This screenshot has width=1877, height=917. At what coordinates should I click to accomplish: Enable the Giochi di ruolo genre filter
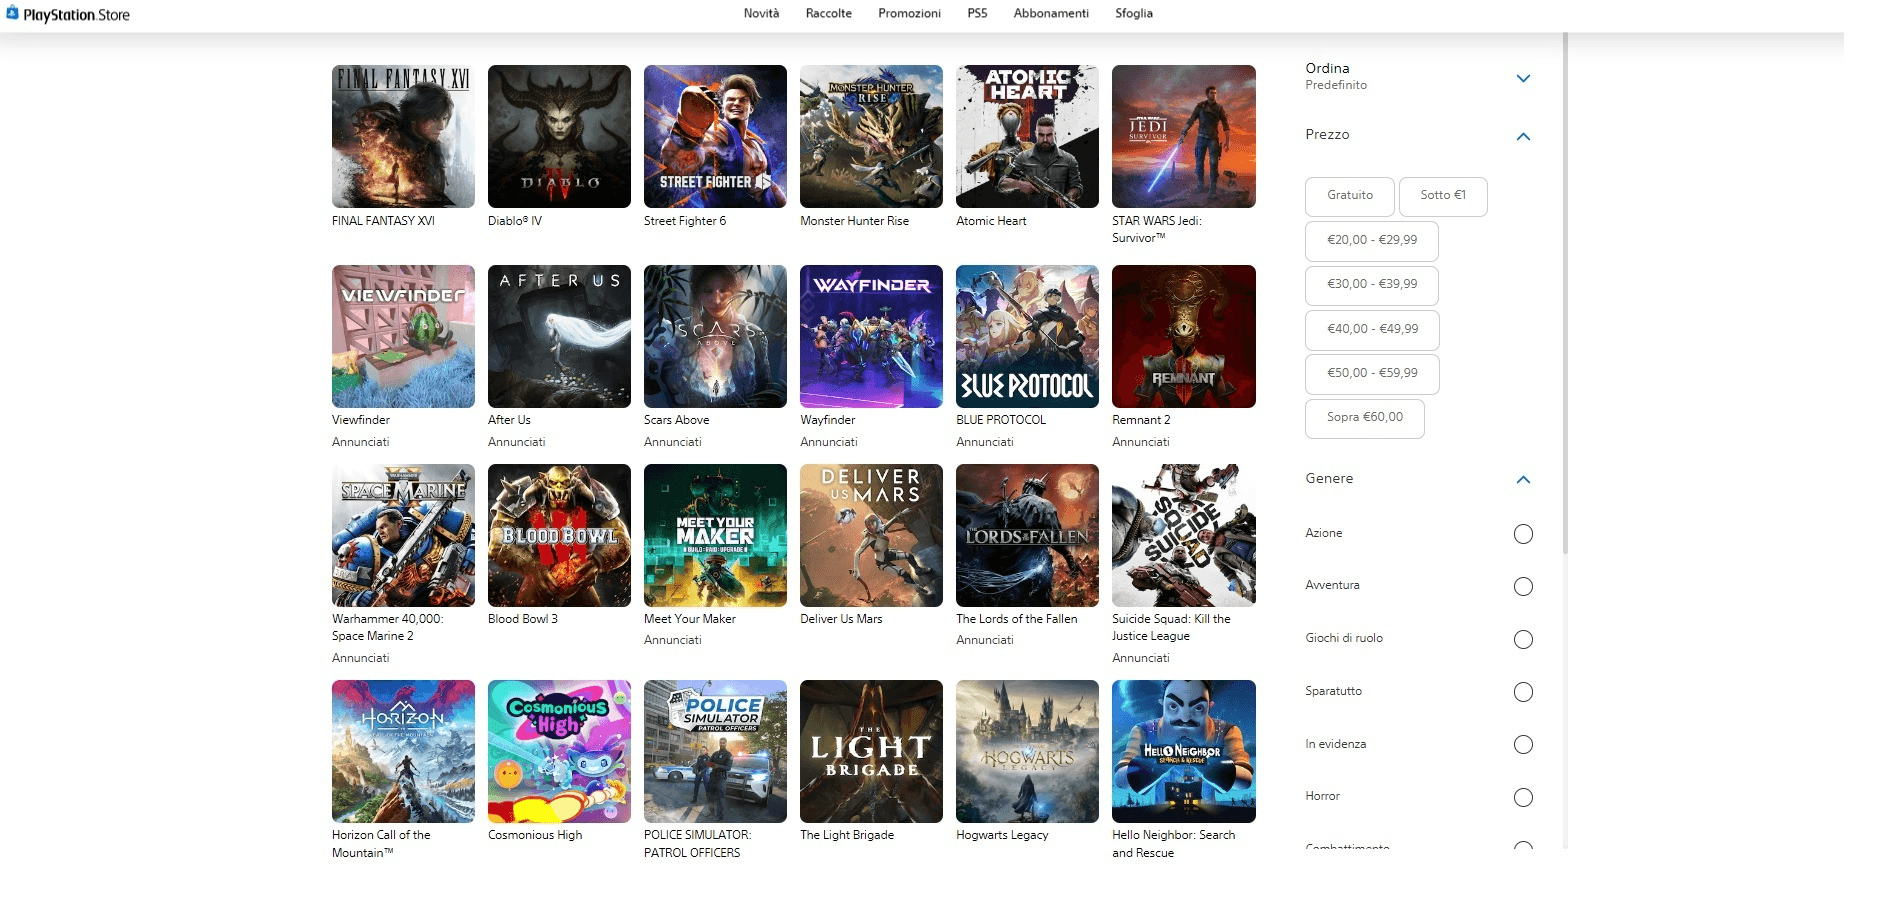(1523, 639)
